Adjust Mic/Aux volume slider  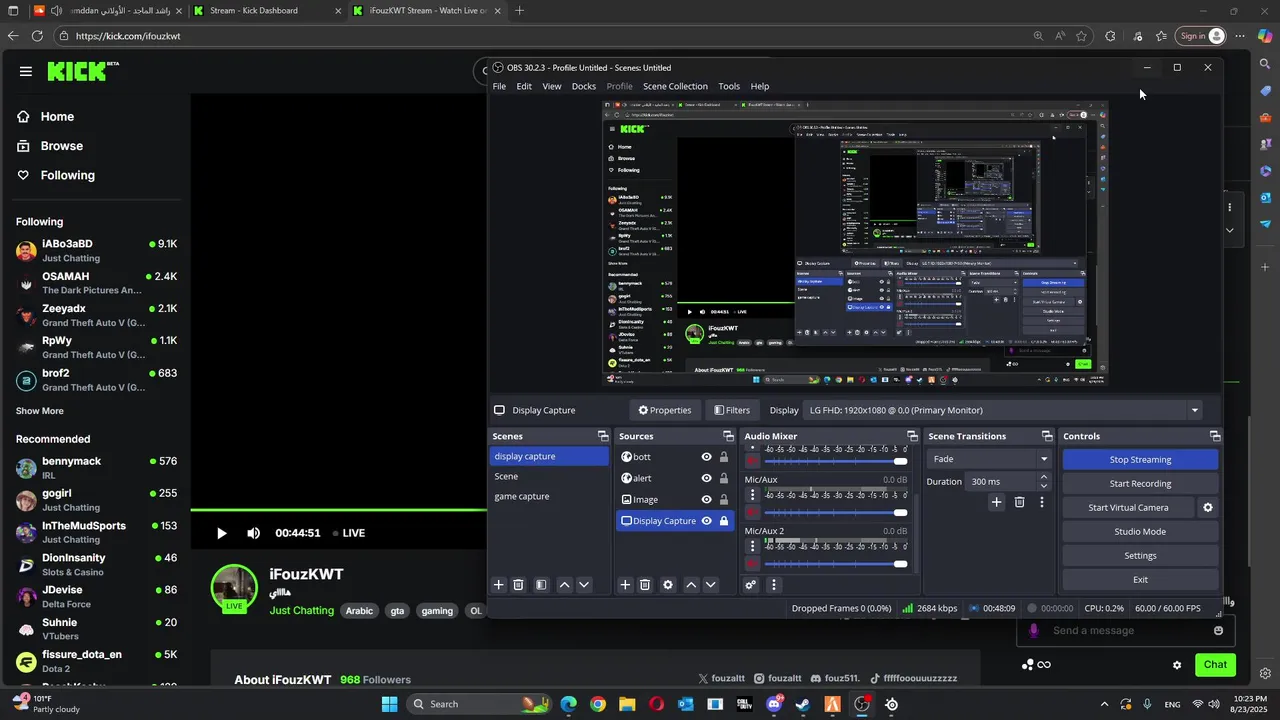(x=836, y=513)
